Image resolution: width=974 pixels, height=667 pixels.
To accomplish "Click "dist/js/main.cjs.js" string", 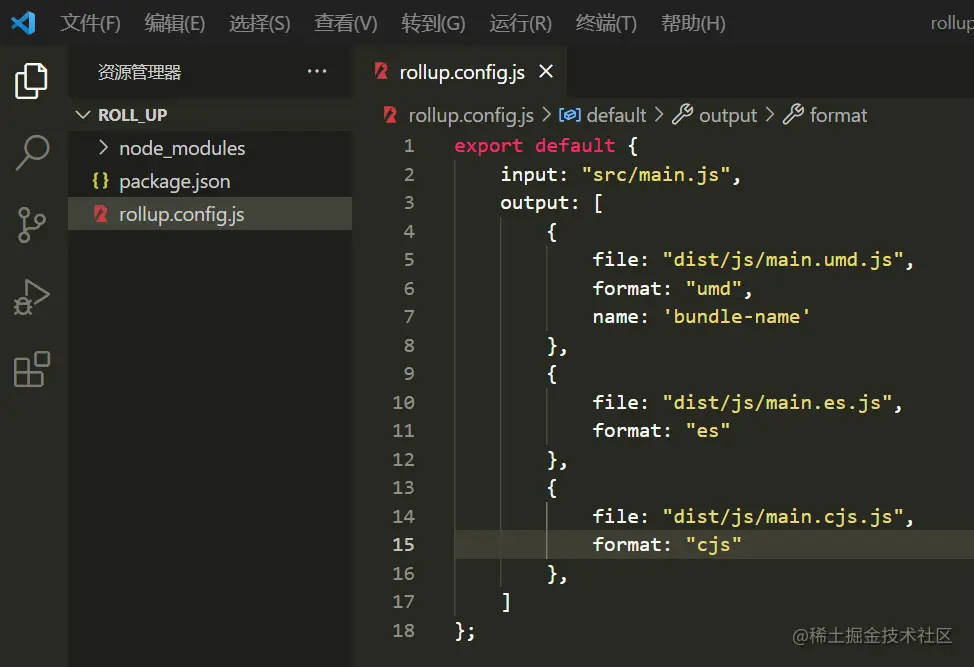I will [783, 516].
